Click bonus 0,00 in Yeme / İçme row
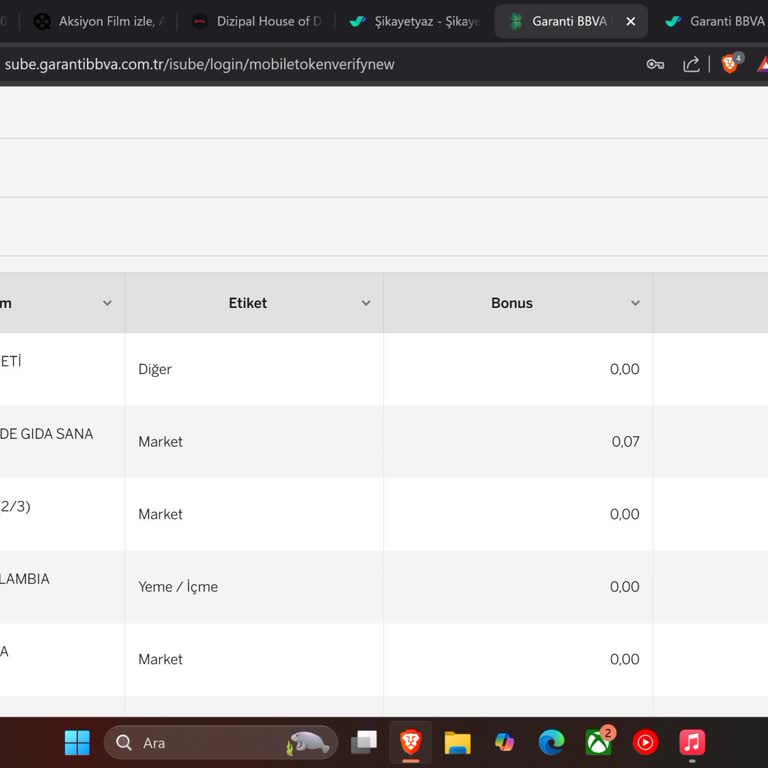 (x=624, y=587)
